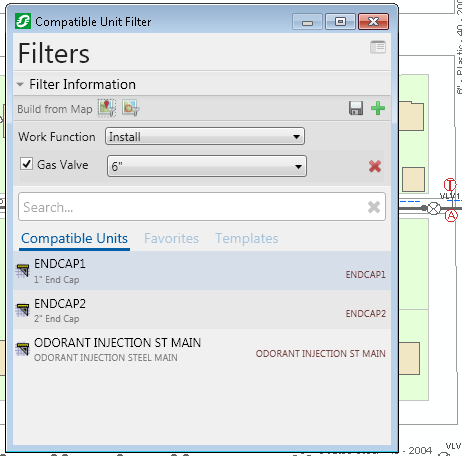Image resolution: width=462 pixels, height=456 pixels.
Task: Open the Gas Valve size dropdown
Action: (207, 166)
